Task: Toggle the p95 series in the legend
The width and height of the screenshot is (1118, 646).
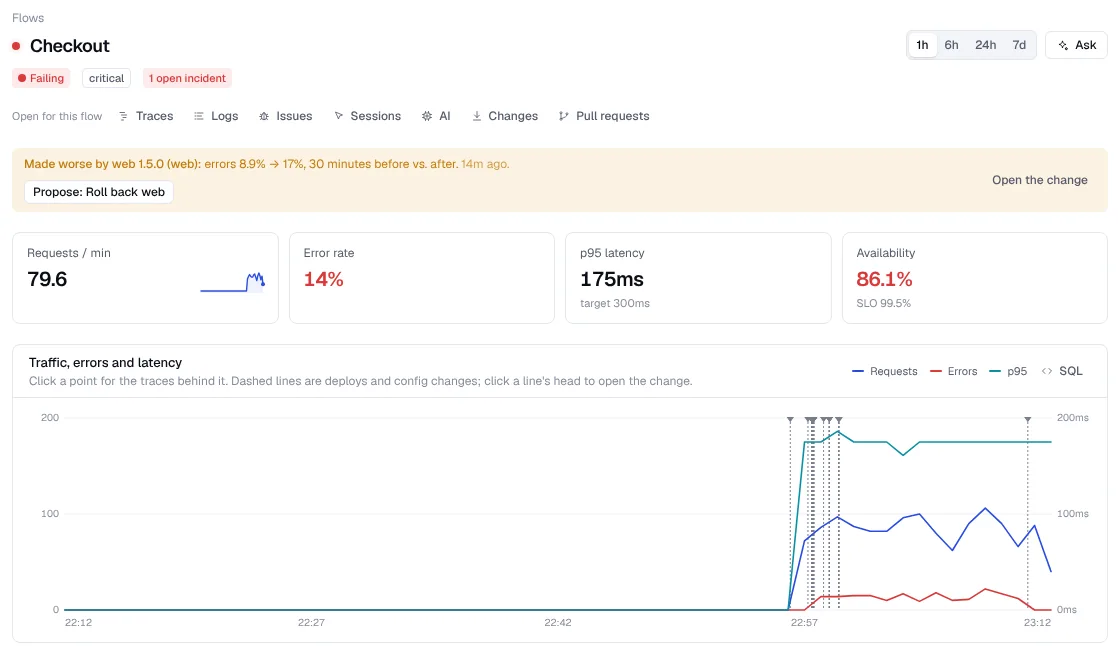Action: pos(1008,371)
